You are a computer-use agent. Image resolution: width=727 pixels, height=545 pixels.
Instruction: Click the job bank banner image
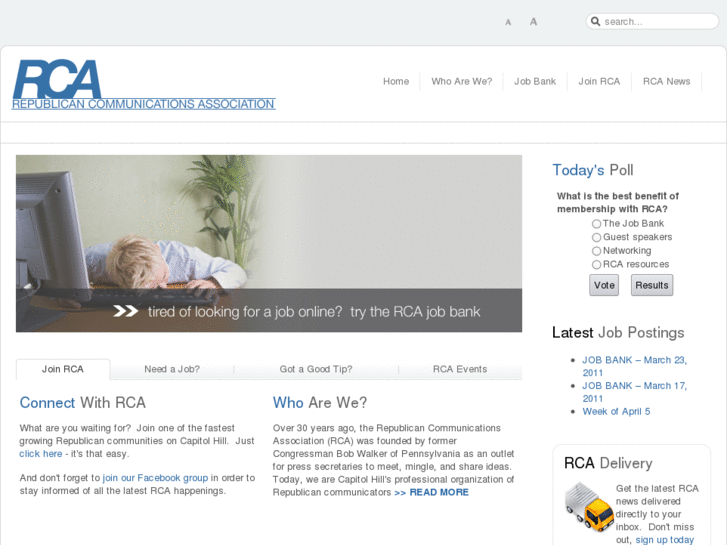pos(269,243)
